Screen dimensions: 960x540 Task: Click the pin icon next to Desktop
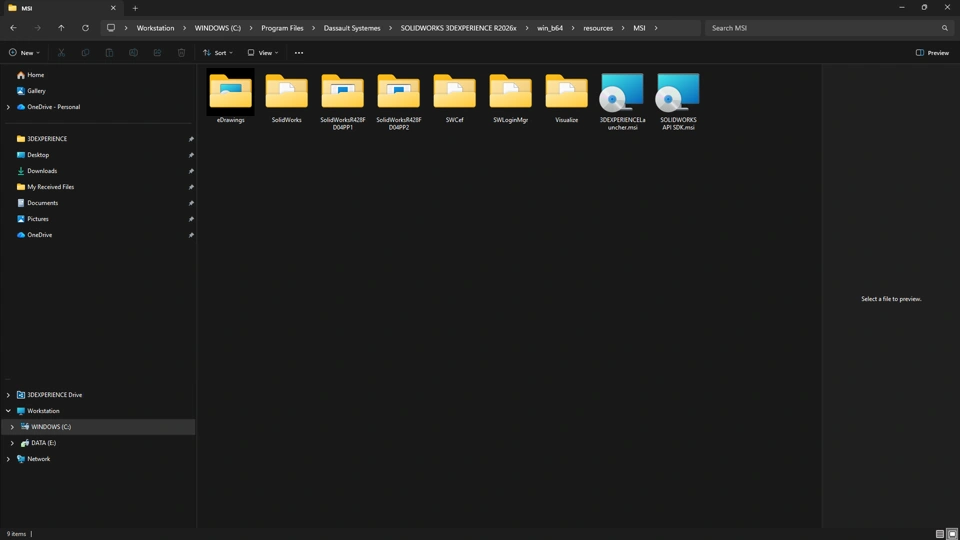click(191, 155)
